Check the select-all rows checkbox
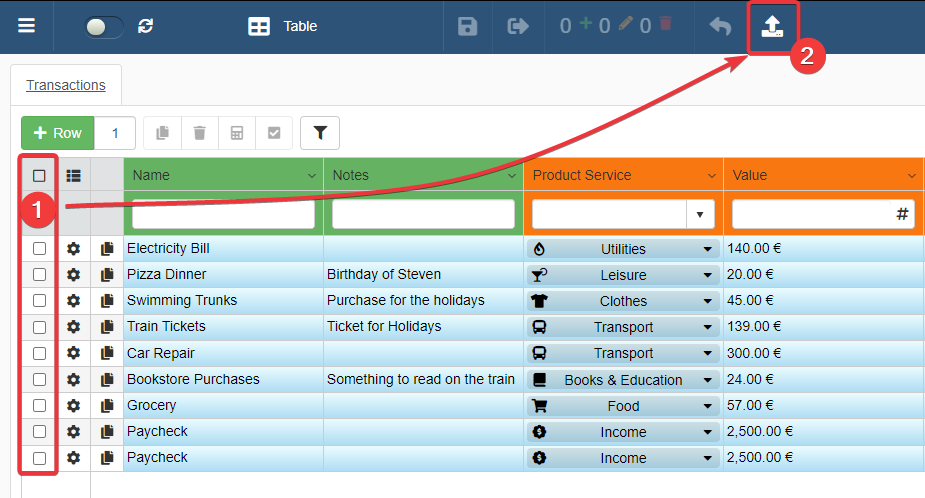 40,175
